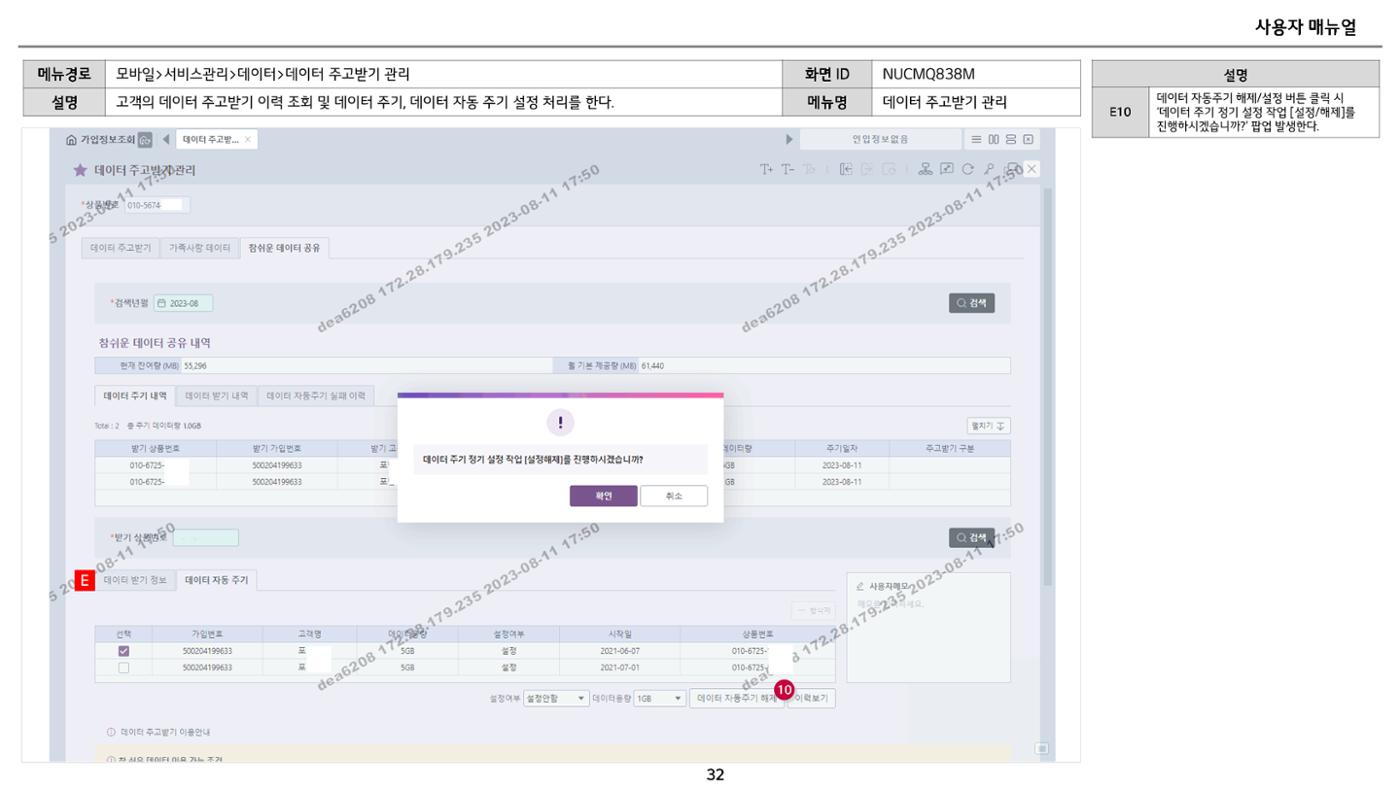Click the 데이터 자동주기 해제 button
1400x788 pixels.
coord(737,699)
